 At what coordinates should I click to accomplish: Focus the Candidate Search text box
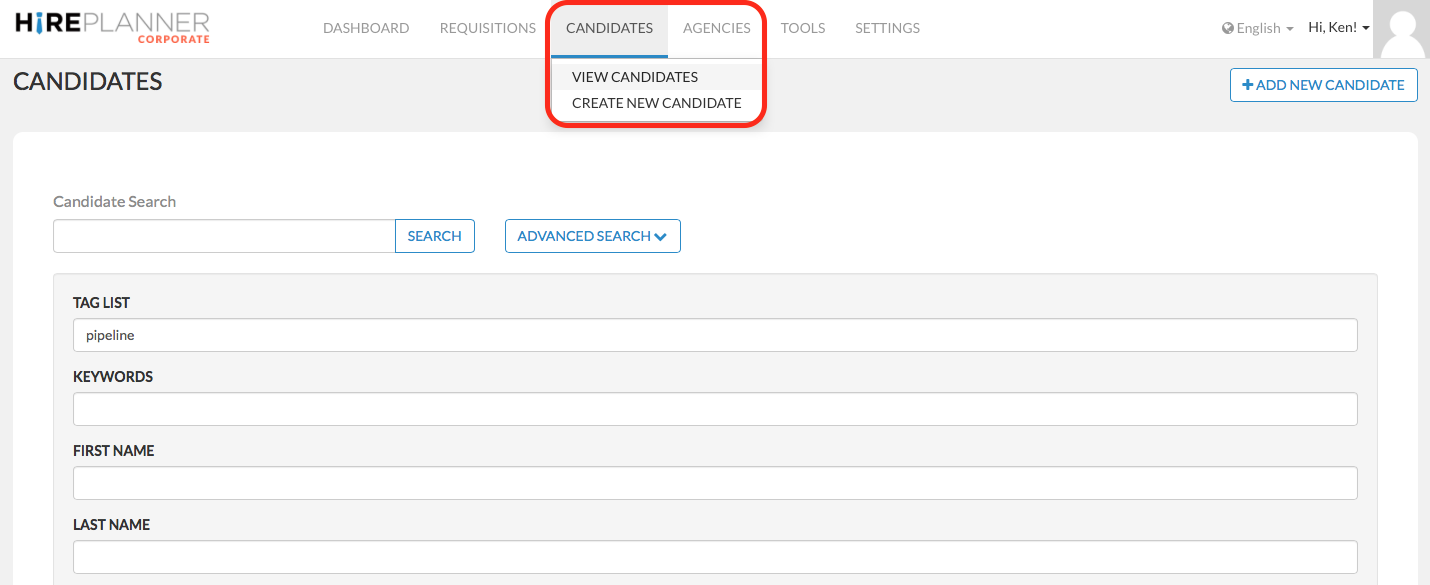224,236
